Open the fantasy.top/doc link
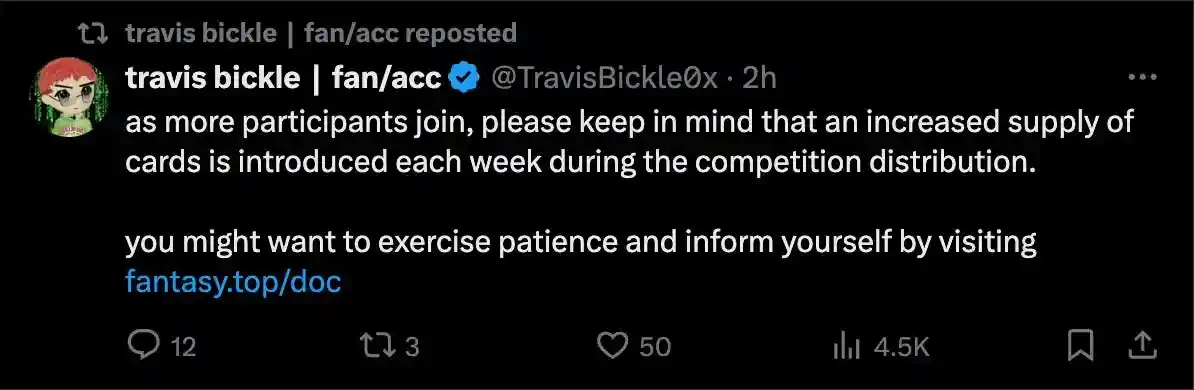This screenshot has width=1194, height=390. [x=233, y=283]
